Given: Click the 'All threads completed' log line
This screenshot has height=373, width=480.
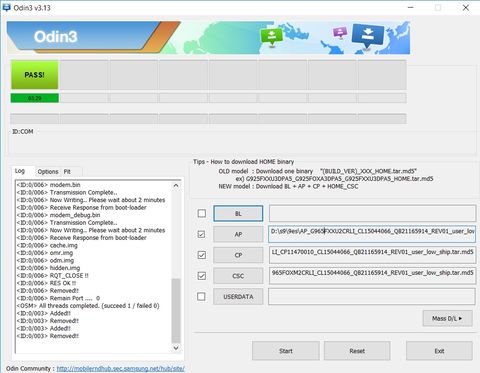Looking at the screenshot, I should pyautogui.click(x=88, y=306).
